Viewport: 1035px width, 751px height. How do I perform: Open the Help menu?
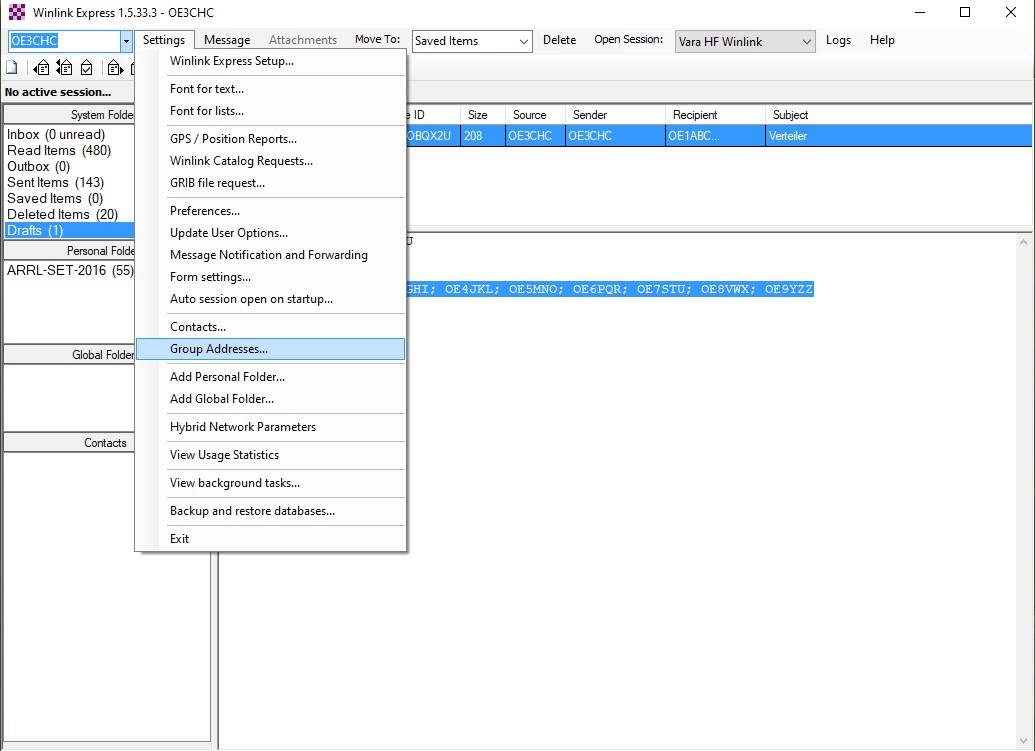click(x=882, y=40)
